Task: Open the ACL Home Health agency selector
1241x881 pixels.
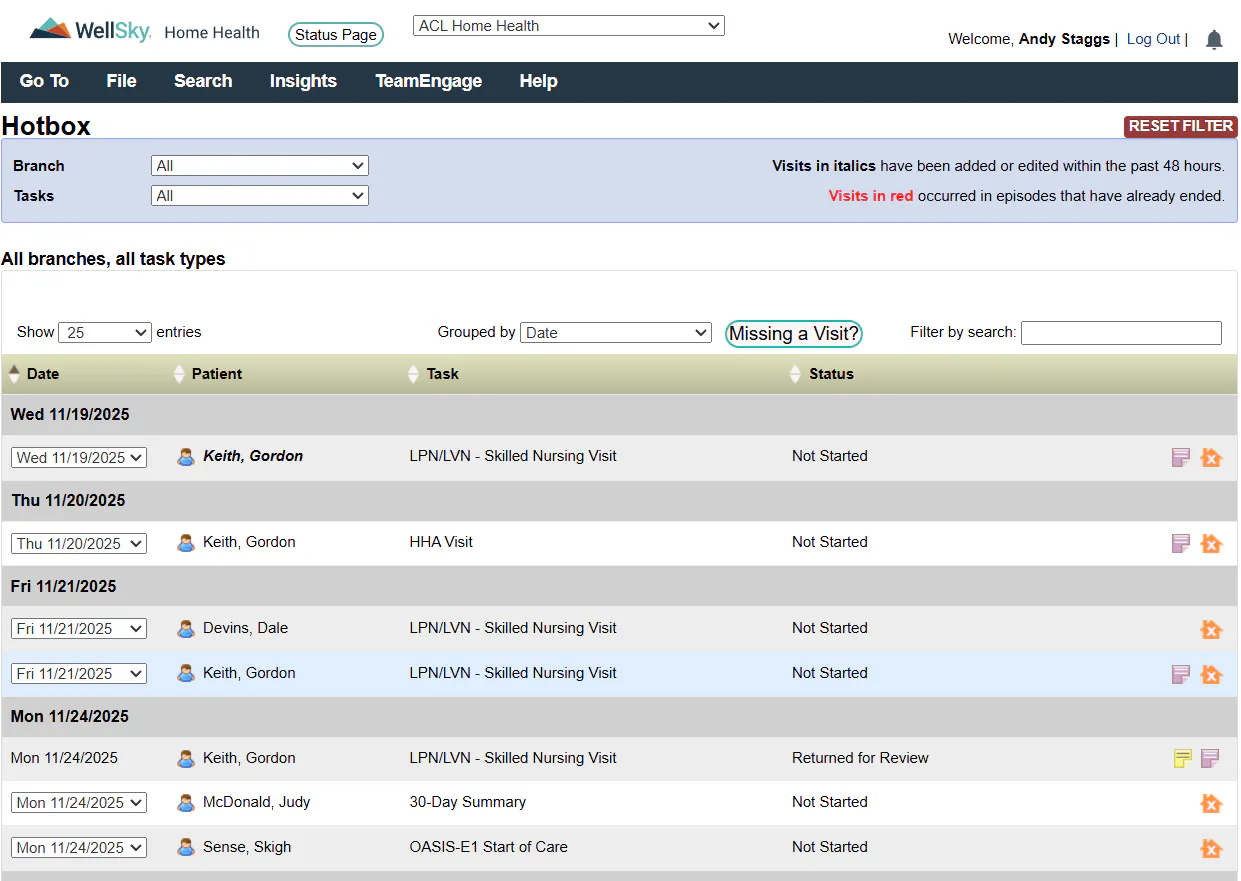Action: (568, 26)
